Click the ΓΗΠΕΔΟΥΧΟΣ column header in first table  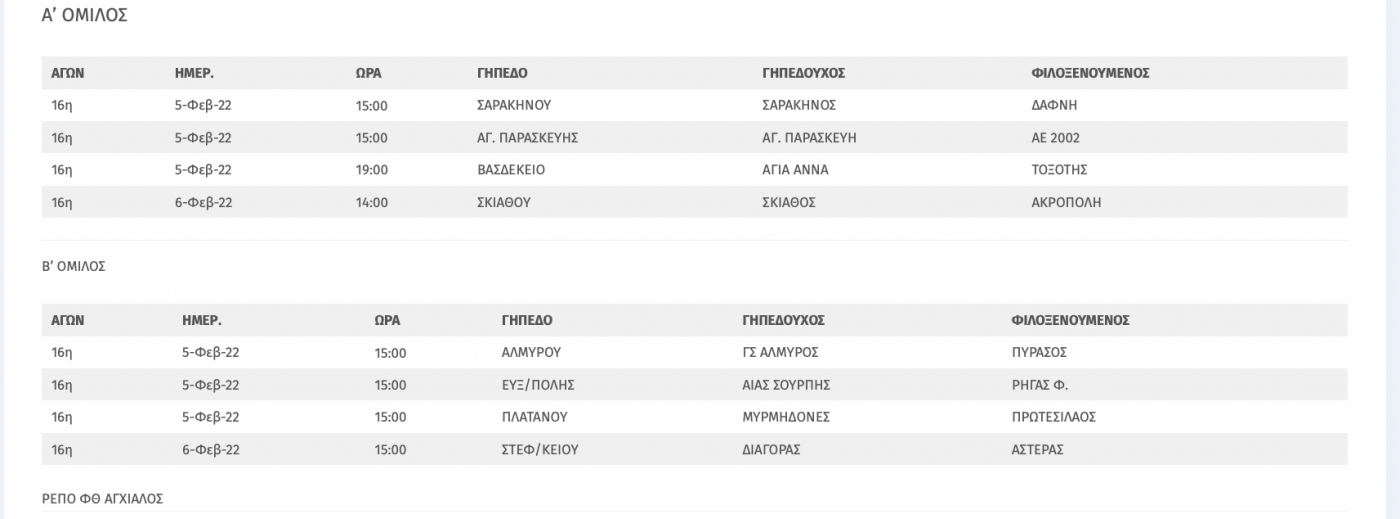(x=804, y=73)
